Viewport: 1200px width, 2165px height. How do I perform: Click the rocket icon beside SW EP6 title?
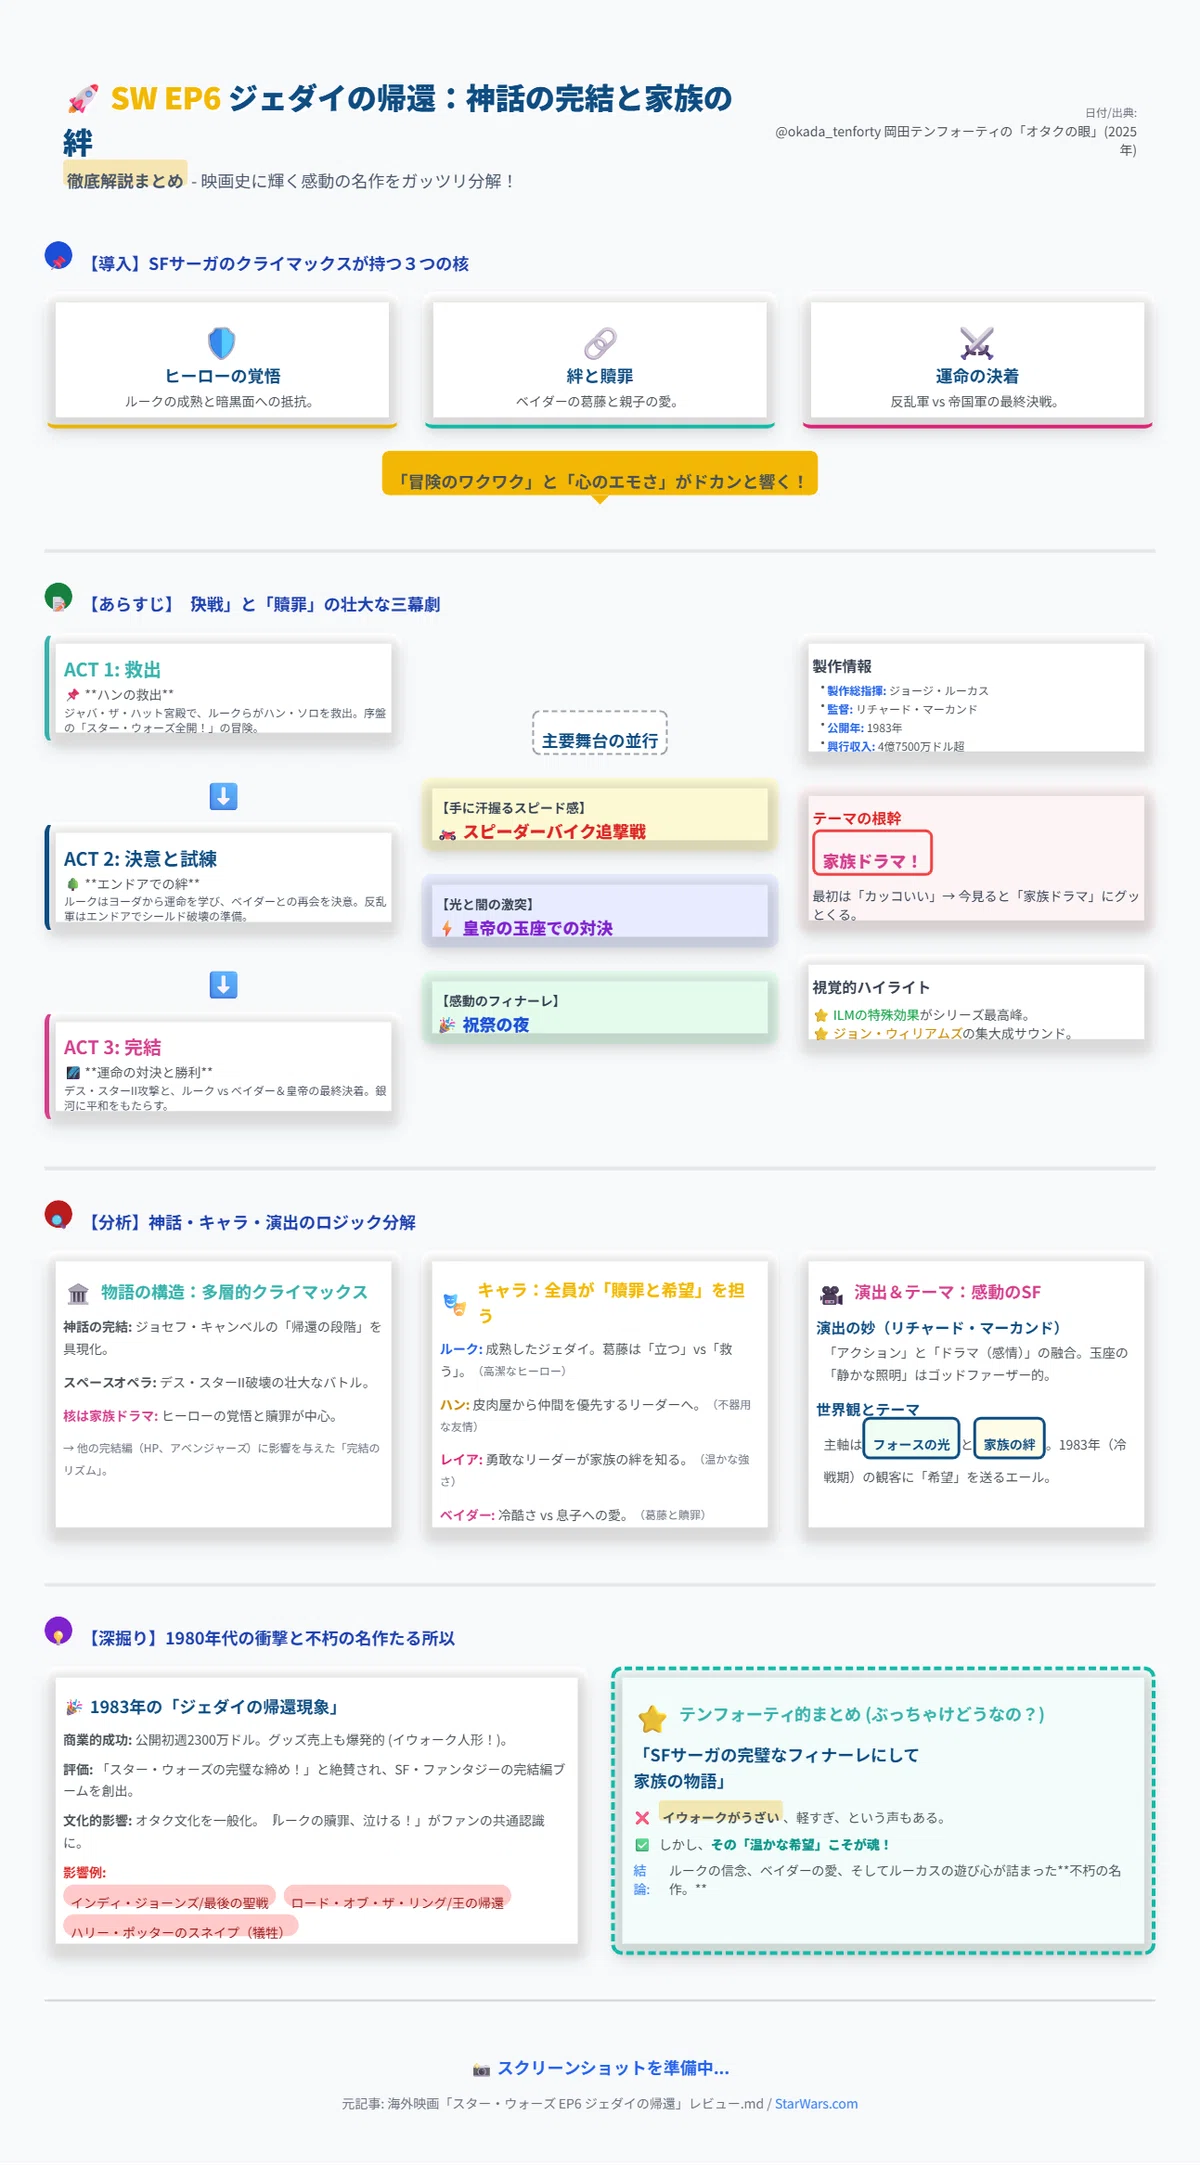(83, 99)
